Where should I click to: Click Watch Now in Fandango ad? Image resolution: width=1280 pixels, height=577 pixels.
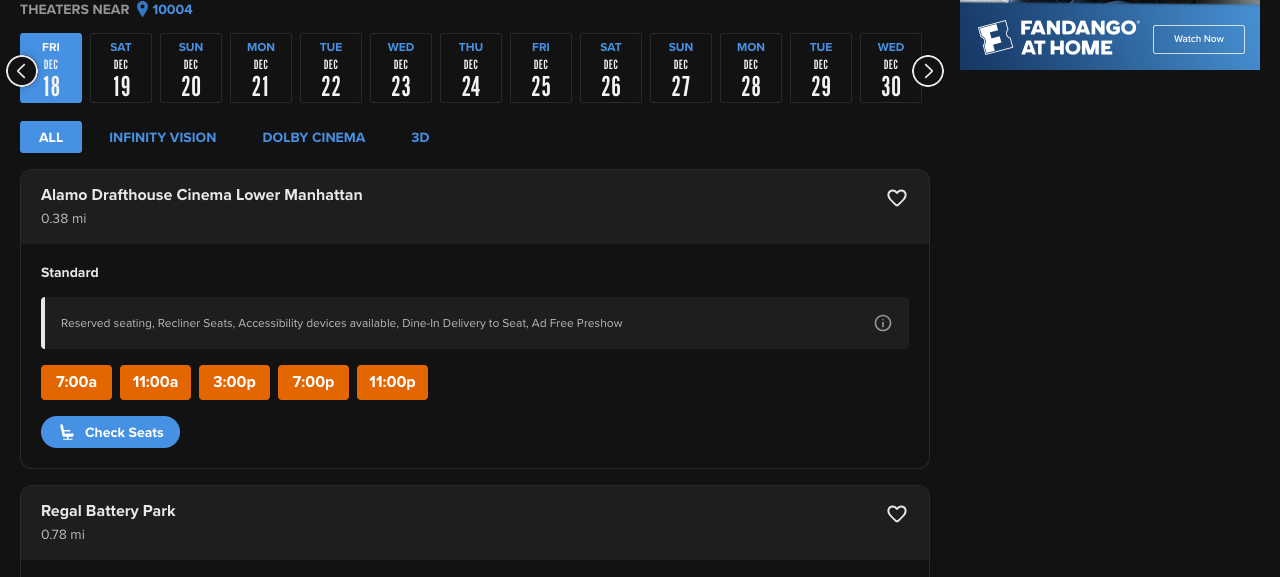[x=1199, y=39]
